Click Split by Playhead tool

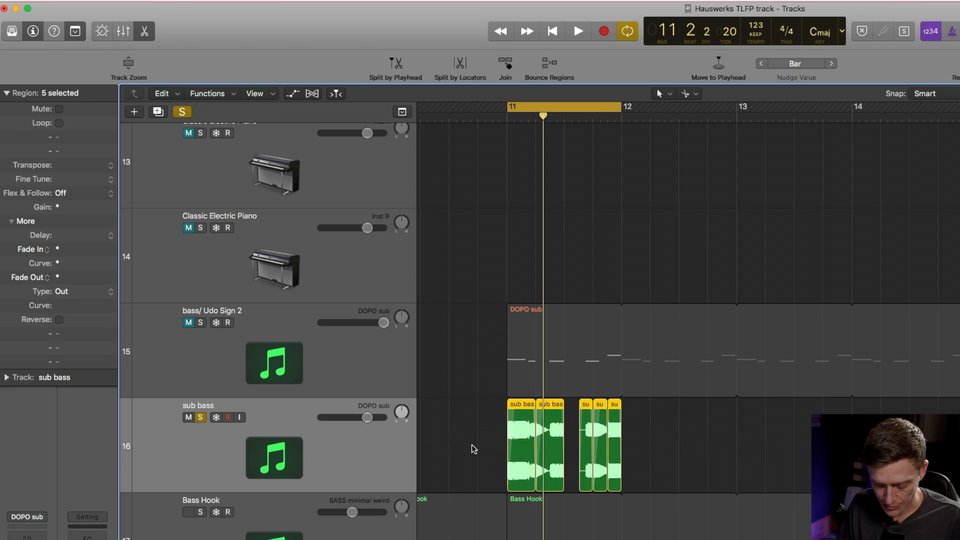click(396, 62)
